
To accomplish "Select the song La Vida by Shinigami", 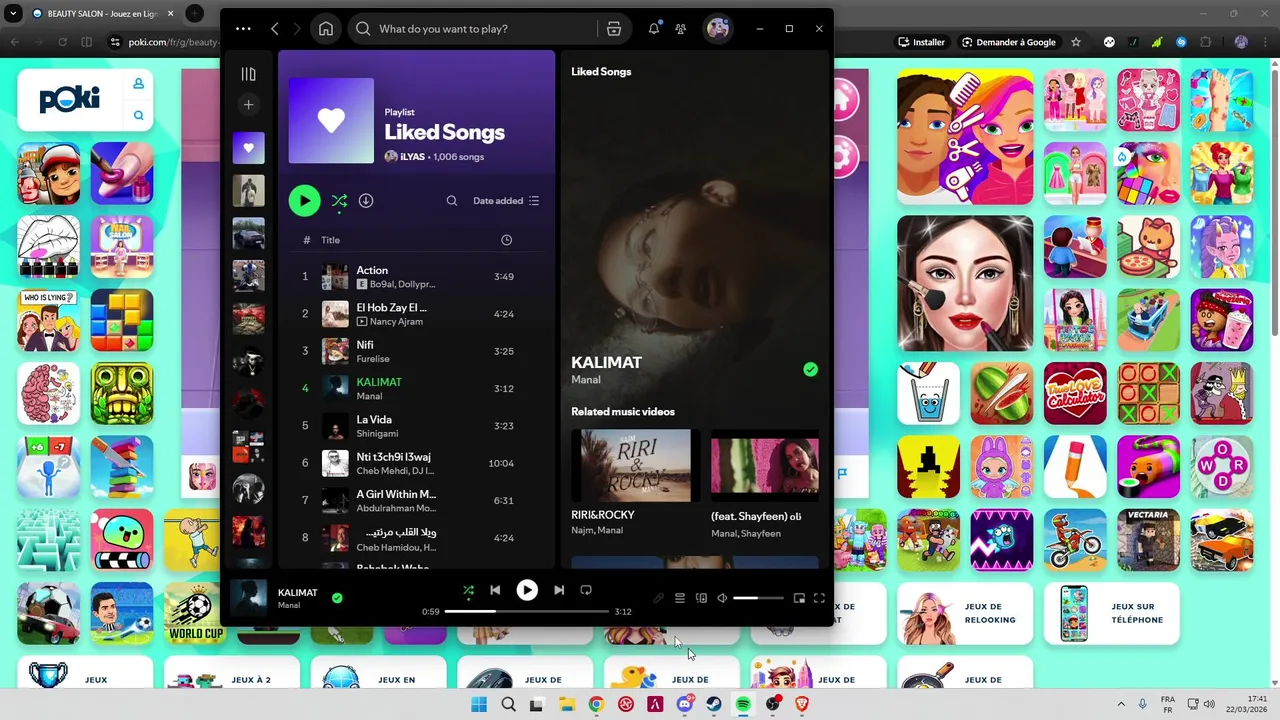I will [x=416, y=426].
